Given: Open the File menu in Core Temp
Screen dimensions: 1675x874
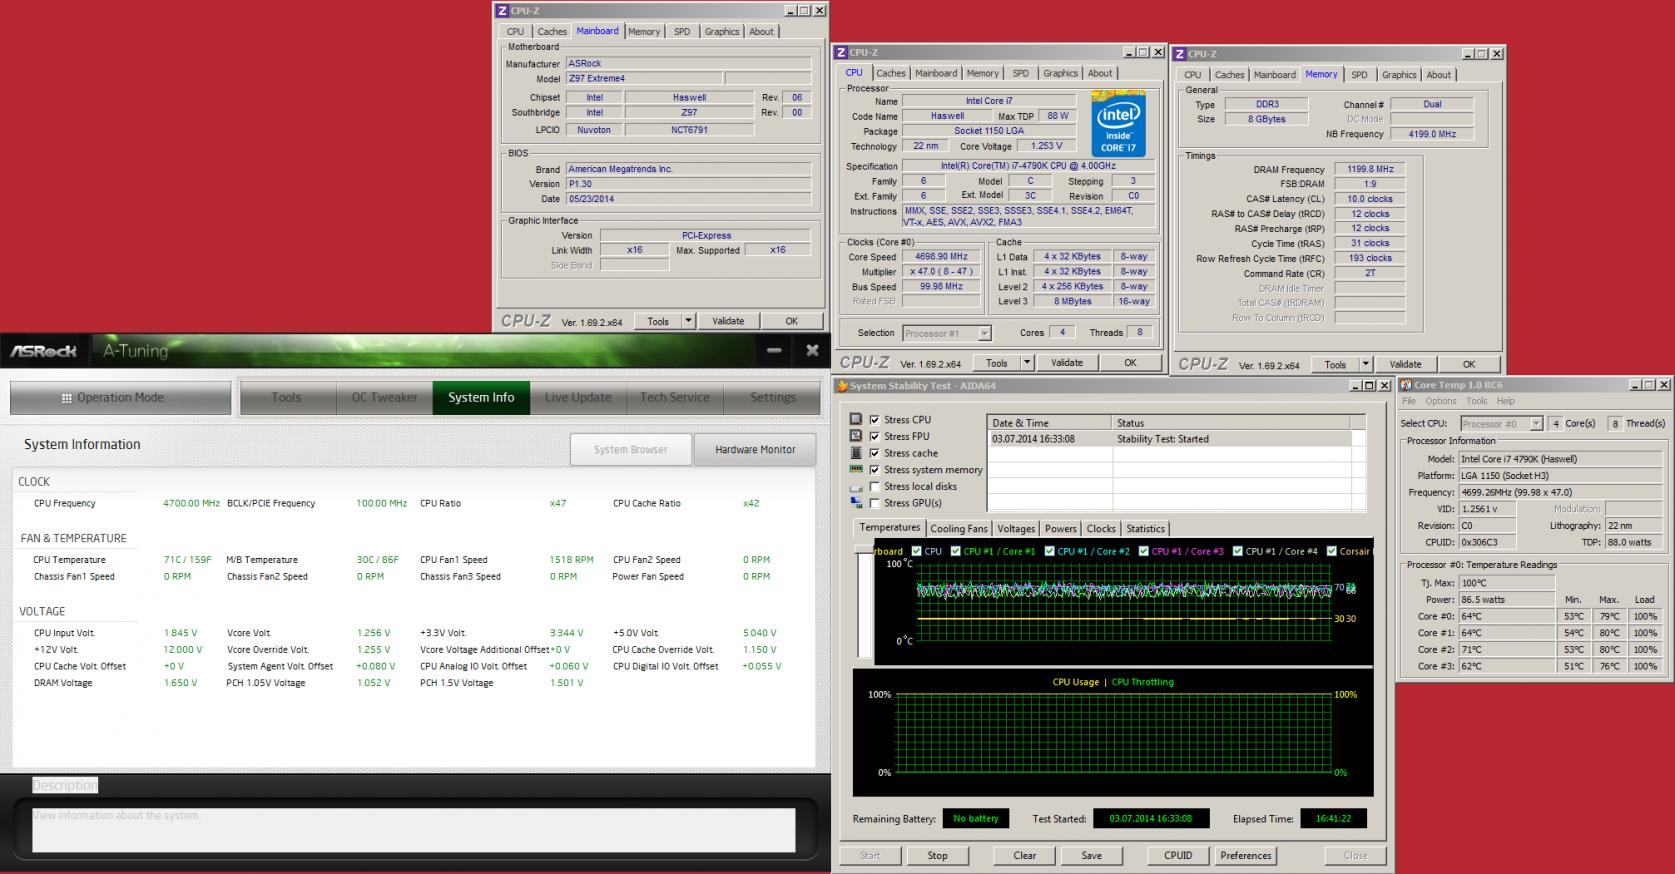Looking at the screenshot, I should [1409, 401].
